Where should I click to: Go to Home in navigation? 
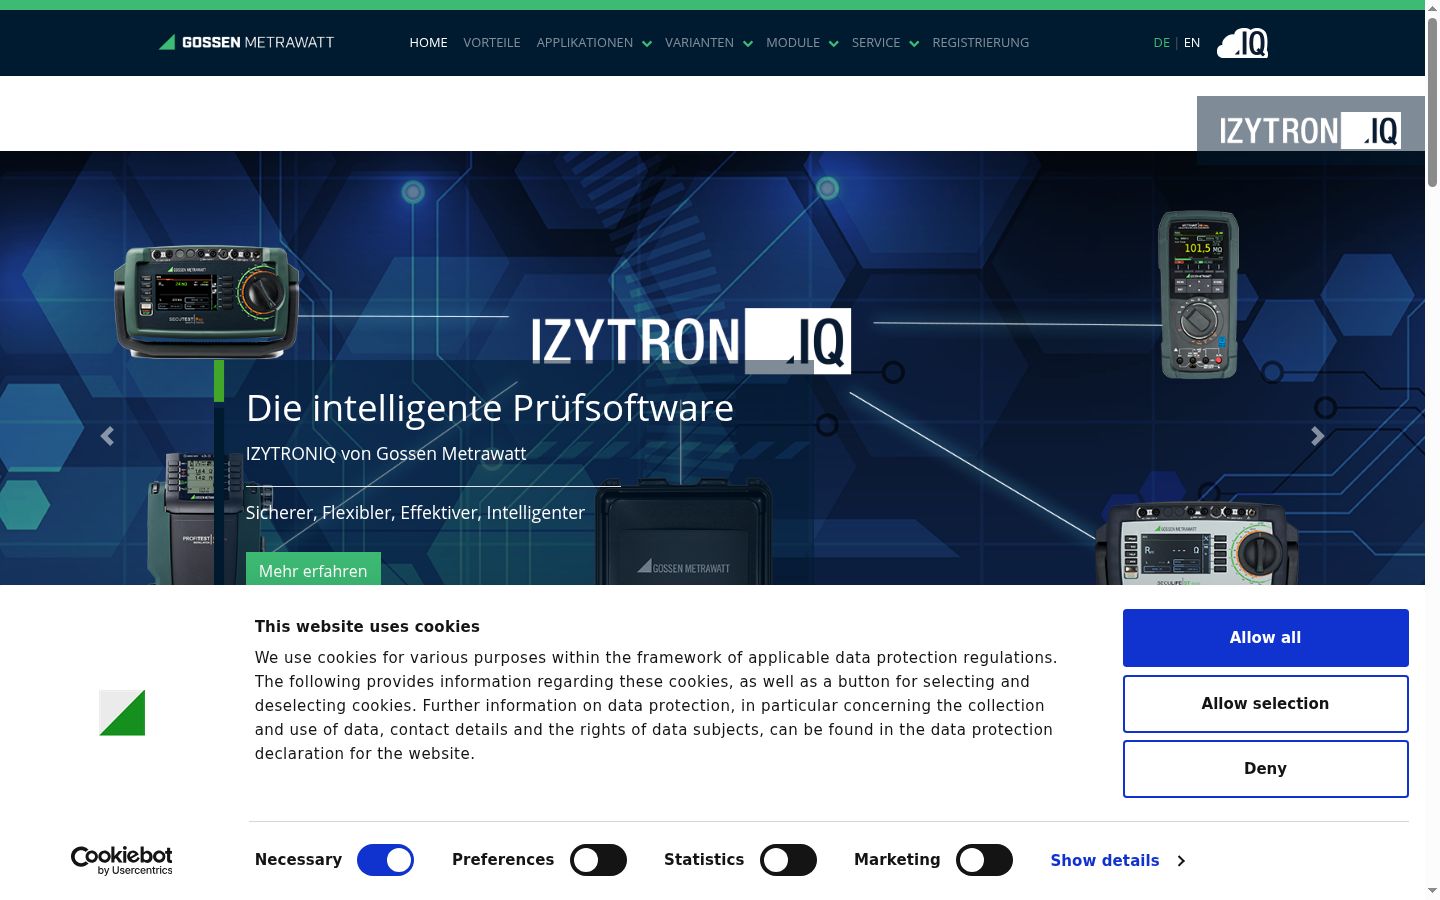tap(428, 43)
